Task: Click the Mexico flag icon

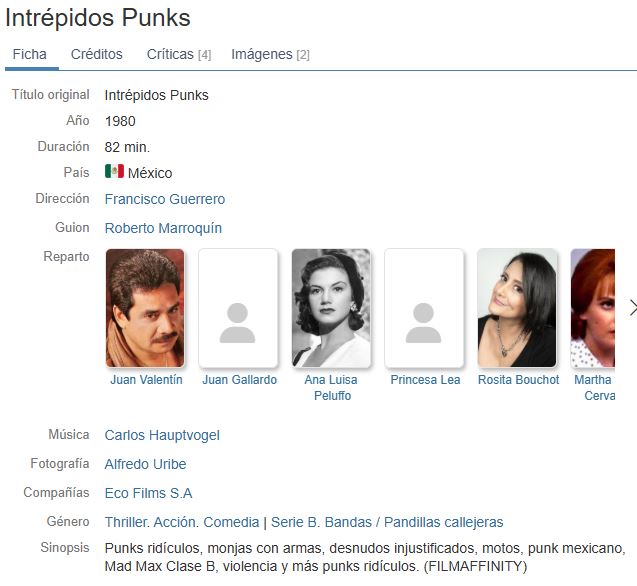Action: click(114, 171)
